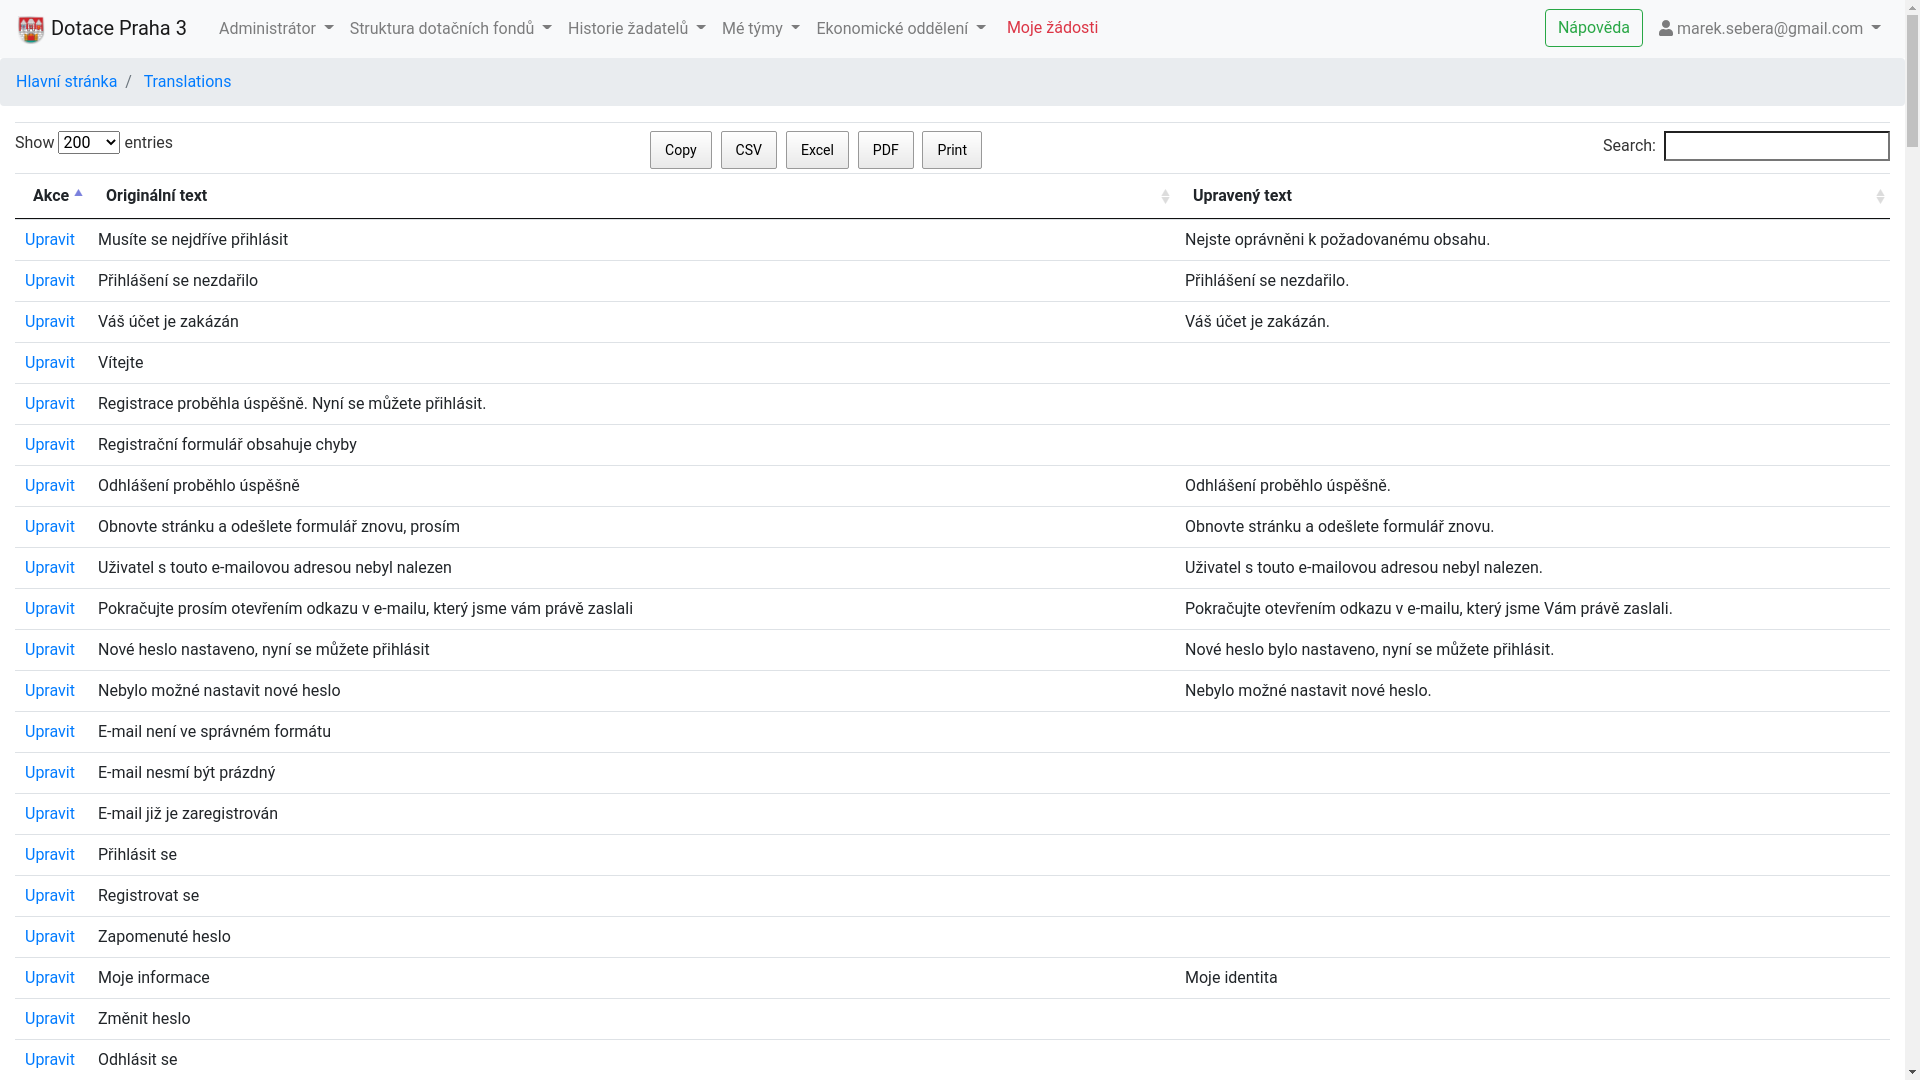Open the Administrátor dropdown menu
Viewport: 1920px width, 1080px height.
276,29
